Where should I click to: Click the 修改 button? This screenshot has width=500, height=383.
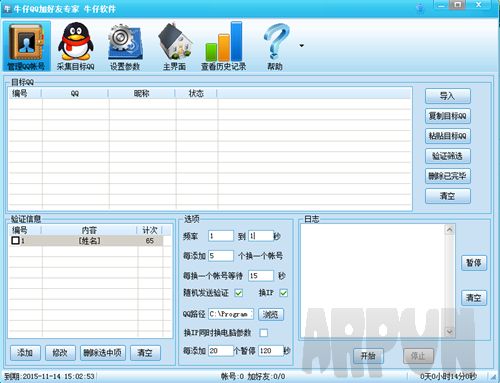coord(60,353)
